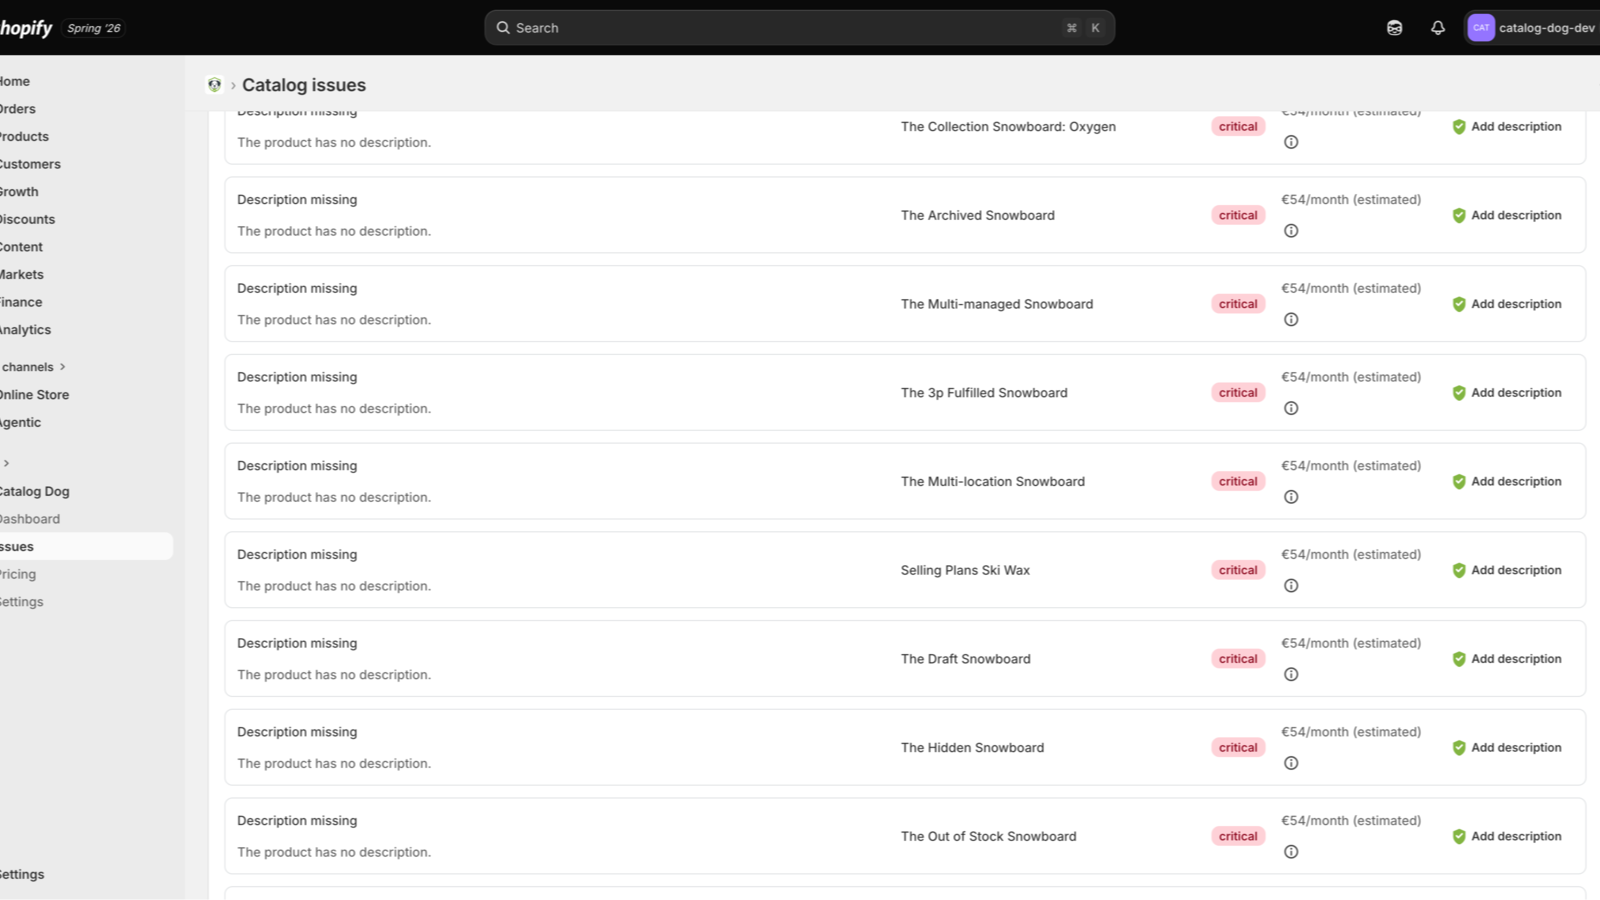Viewport: 1600px width, 900px height.
Task: Focus the Search field in top bar
Action: click(799, 28)
